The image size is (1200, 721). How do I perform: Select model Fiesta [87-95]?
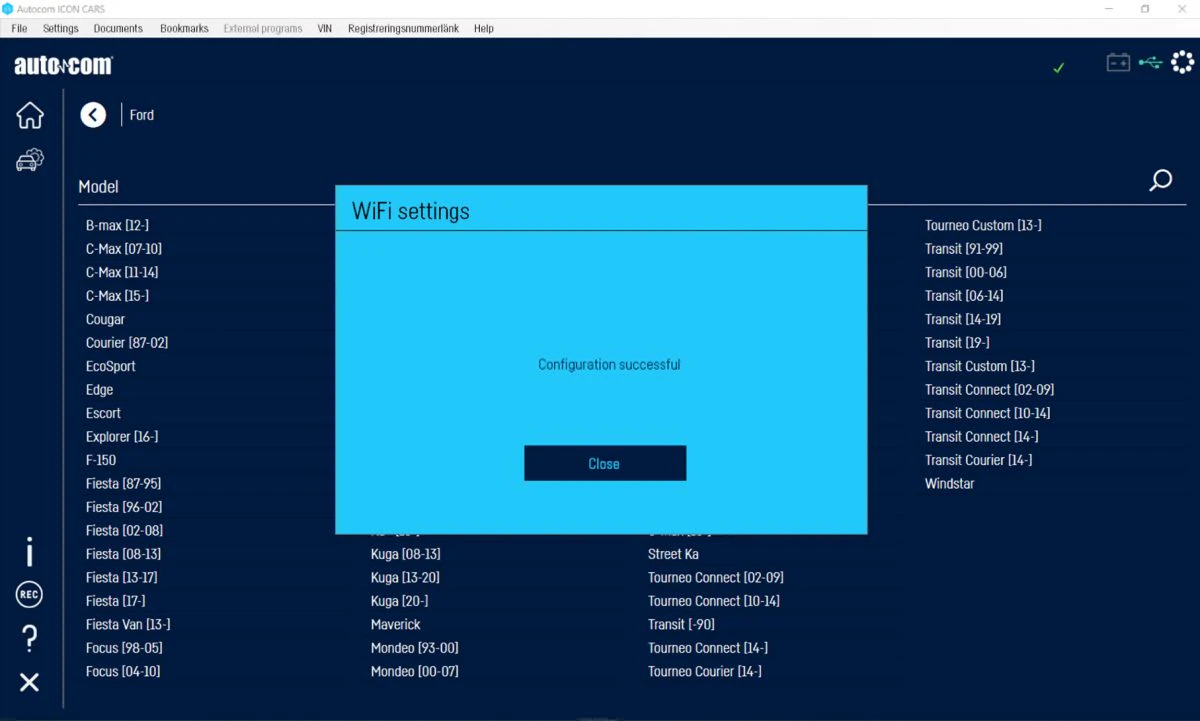coord(124,484)
